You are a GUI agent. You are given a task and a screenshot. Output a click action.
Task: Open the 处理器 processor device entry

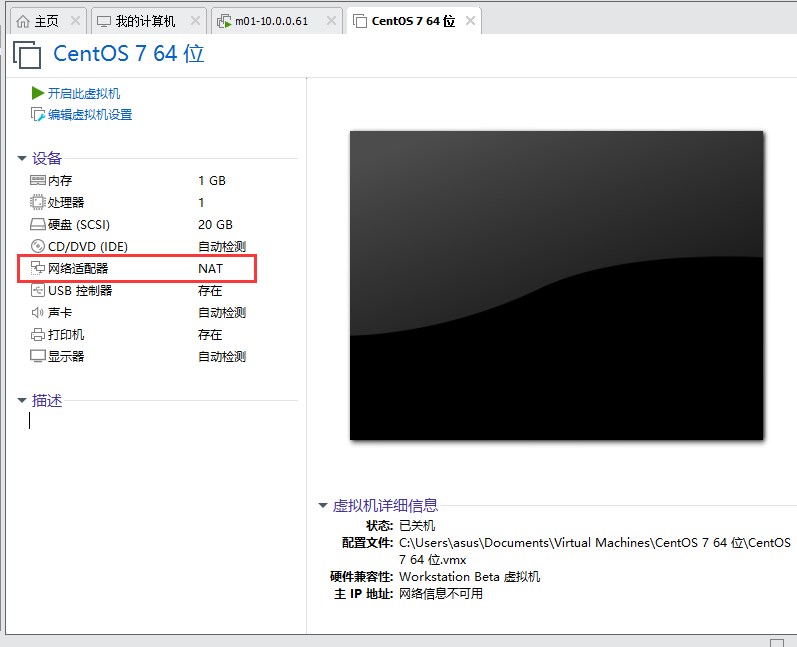(66, 202)
